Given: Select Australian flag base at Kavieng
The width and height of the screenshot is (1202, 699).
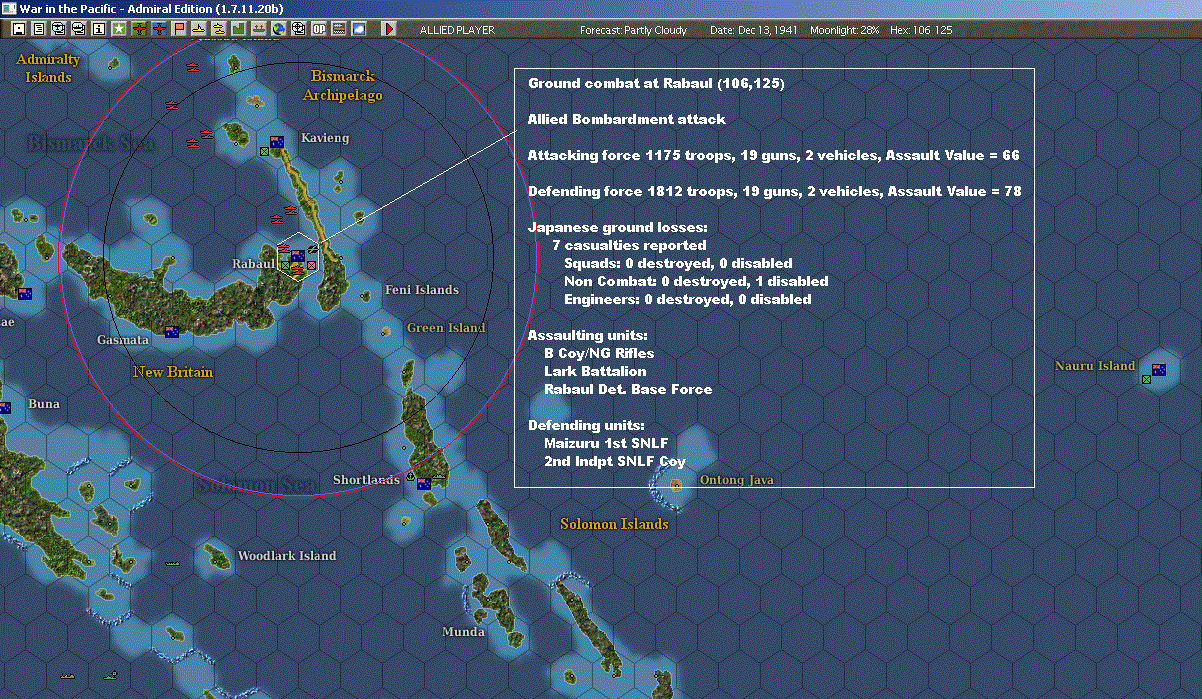Looking at the screenshot, I should coord(277,142).
